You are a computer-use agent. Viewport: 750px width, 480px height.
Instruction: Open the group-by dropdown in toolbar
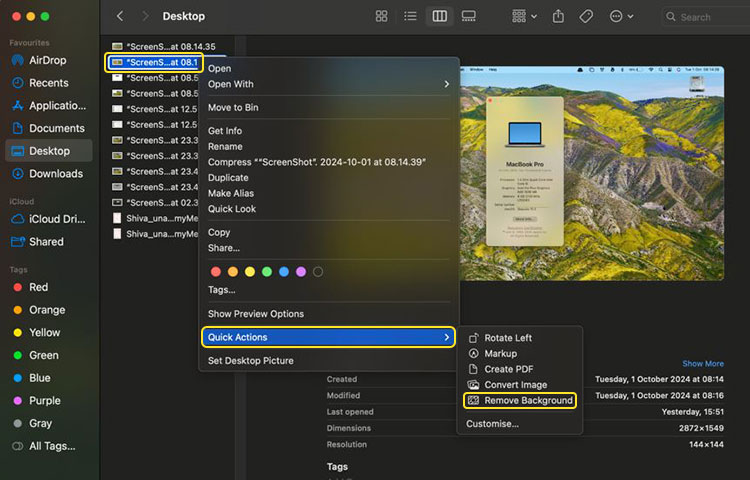(523, 17)
